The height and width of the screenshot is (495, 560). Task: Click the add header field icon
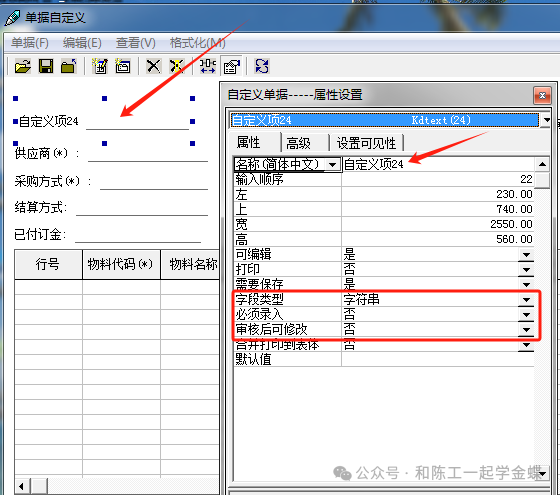tap(100, 66)
